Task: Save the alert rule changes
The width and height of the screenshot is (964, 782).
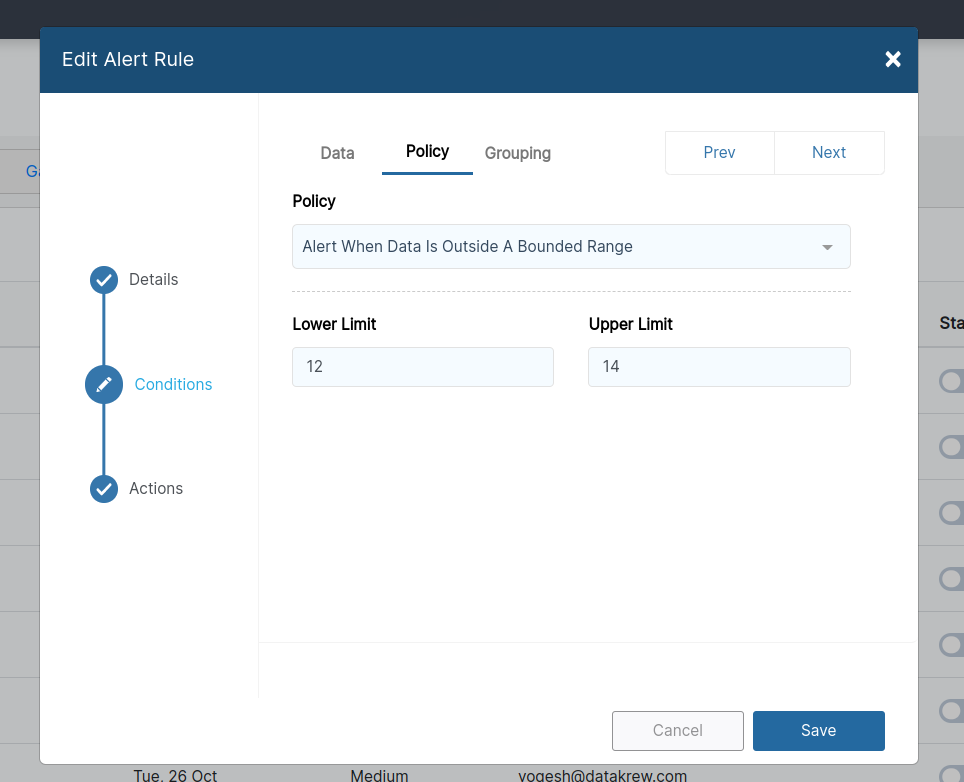Action: coord(818,730)
